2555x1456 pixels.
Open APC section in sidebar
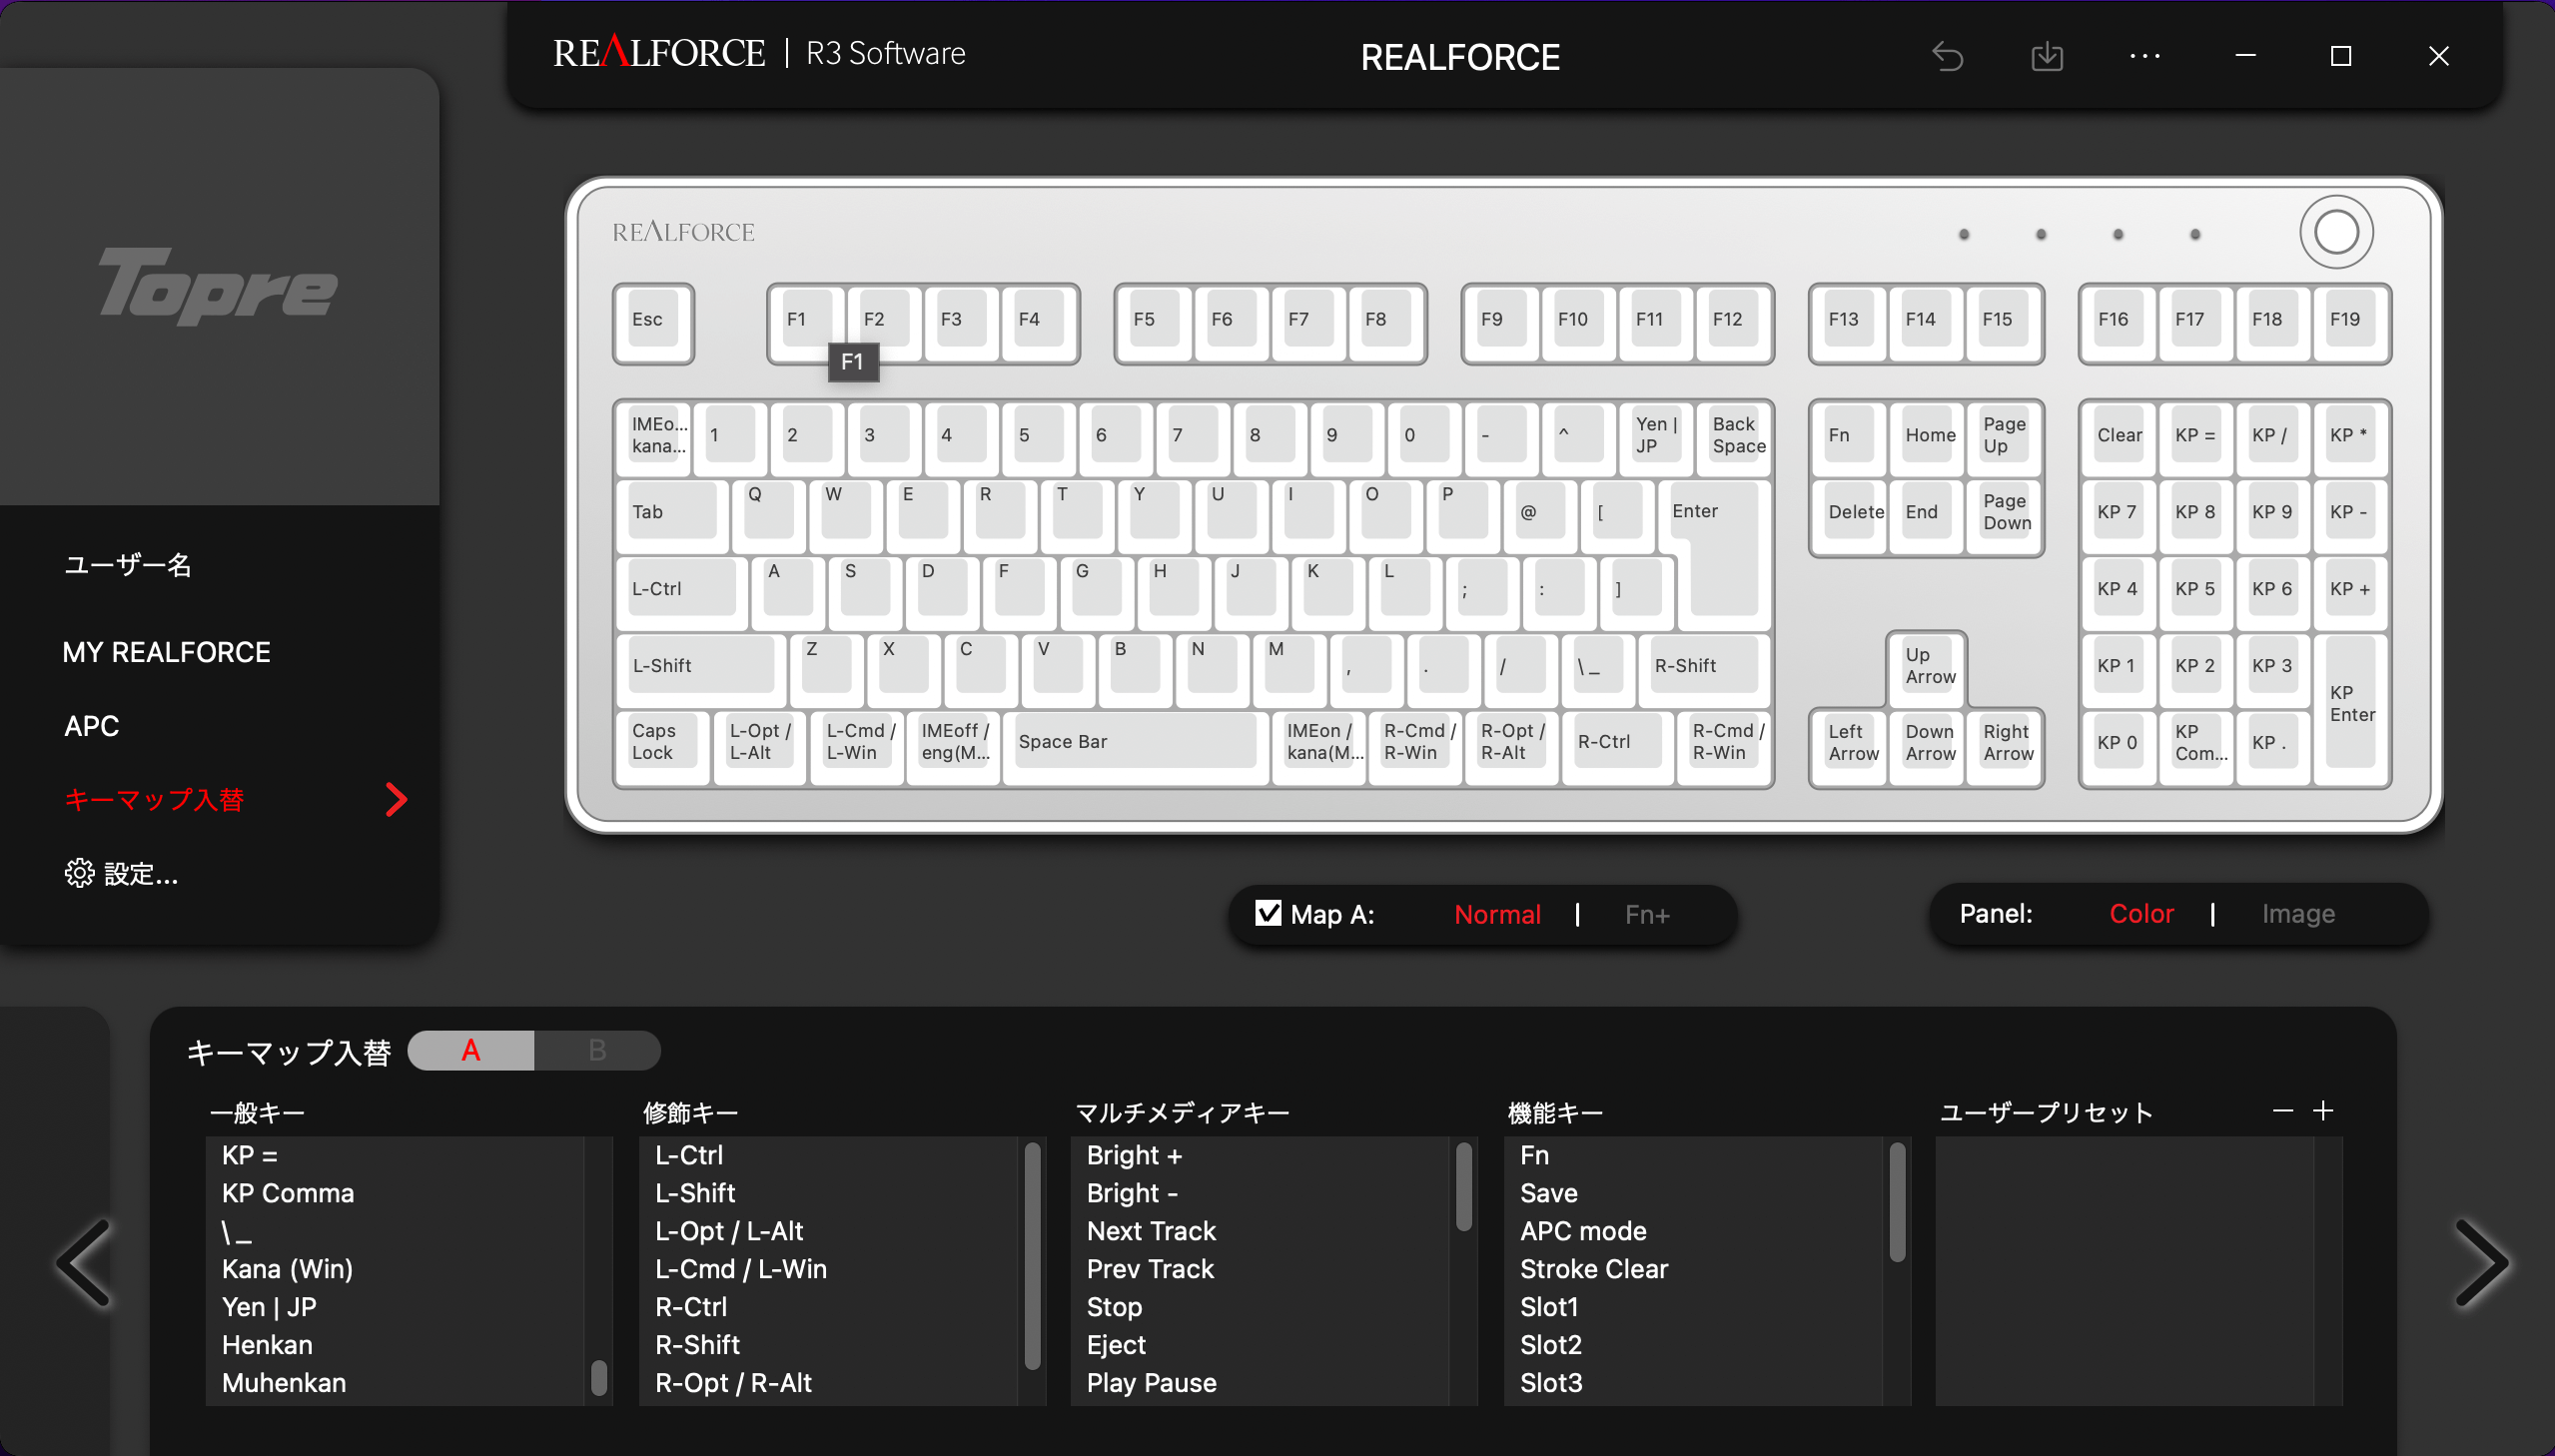tap(91, 726)
